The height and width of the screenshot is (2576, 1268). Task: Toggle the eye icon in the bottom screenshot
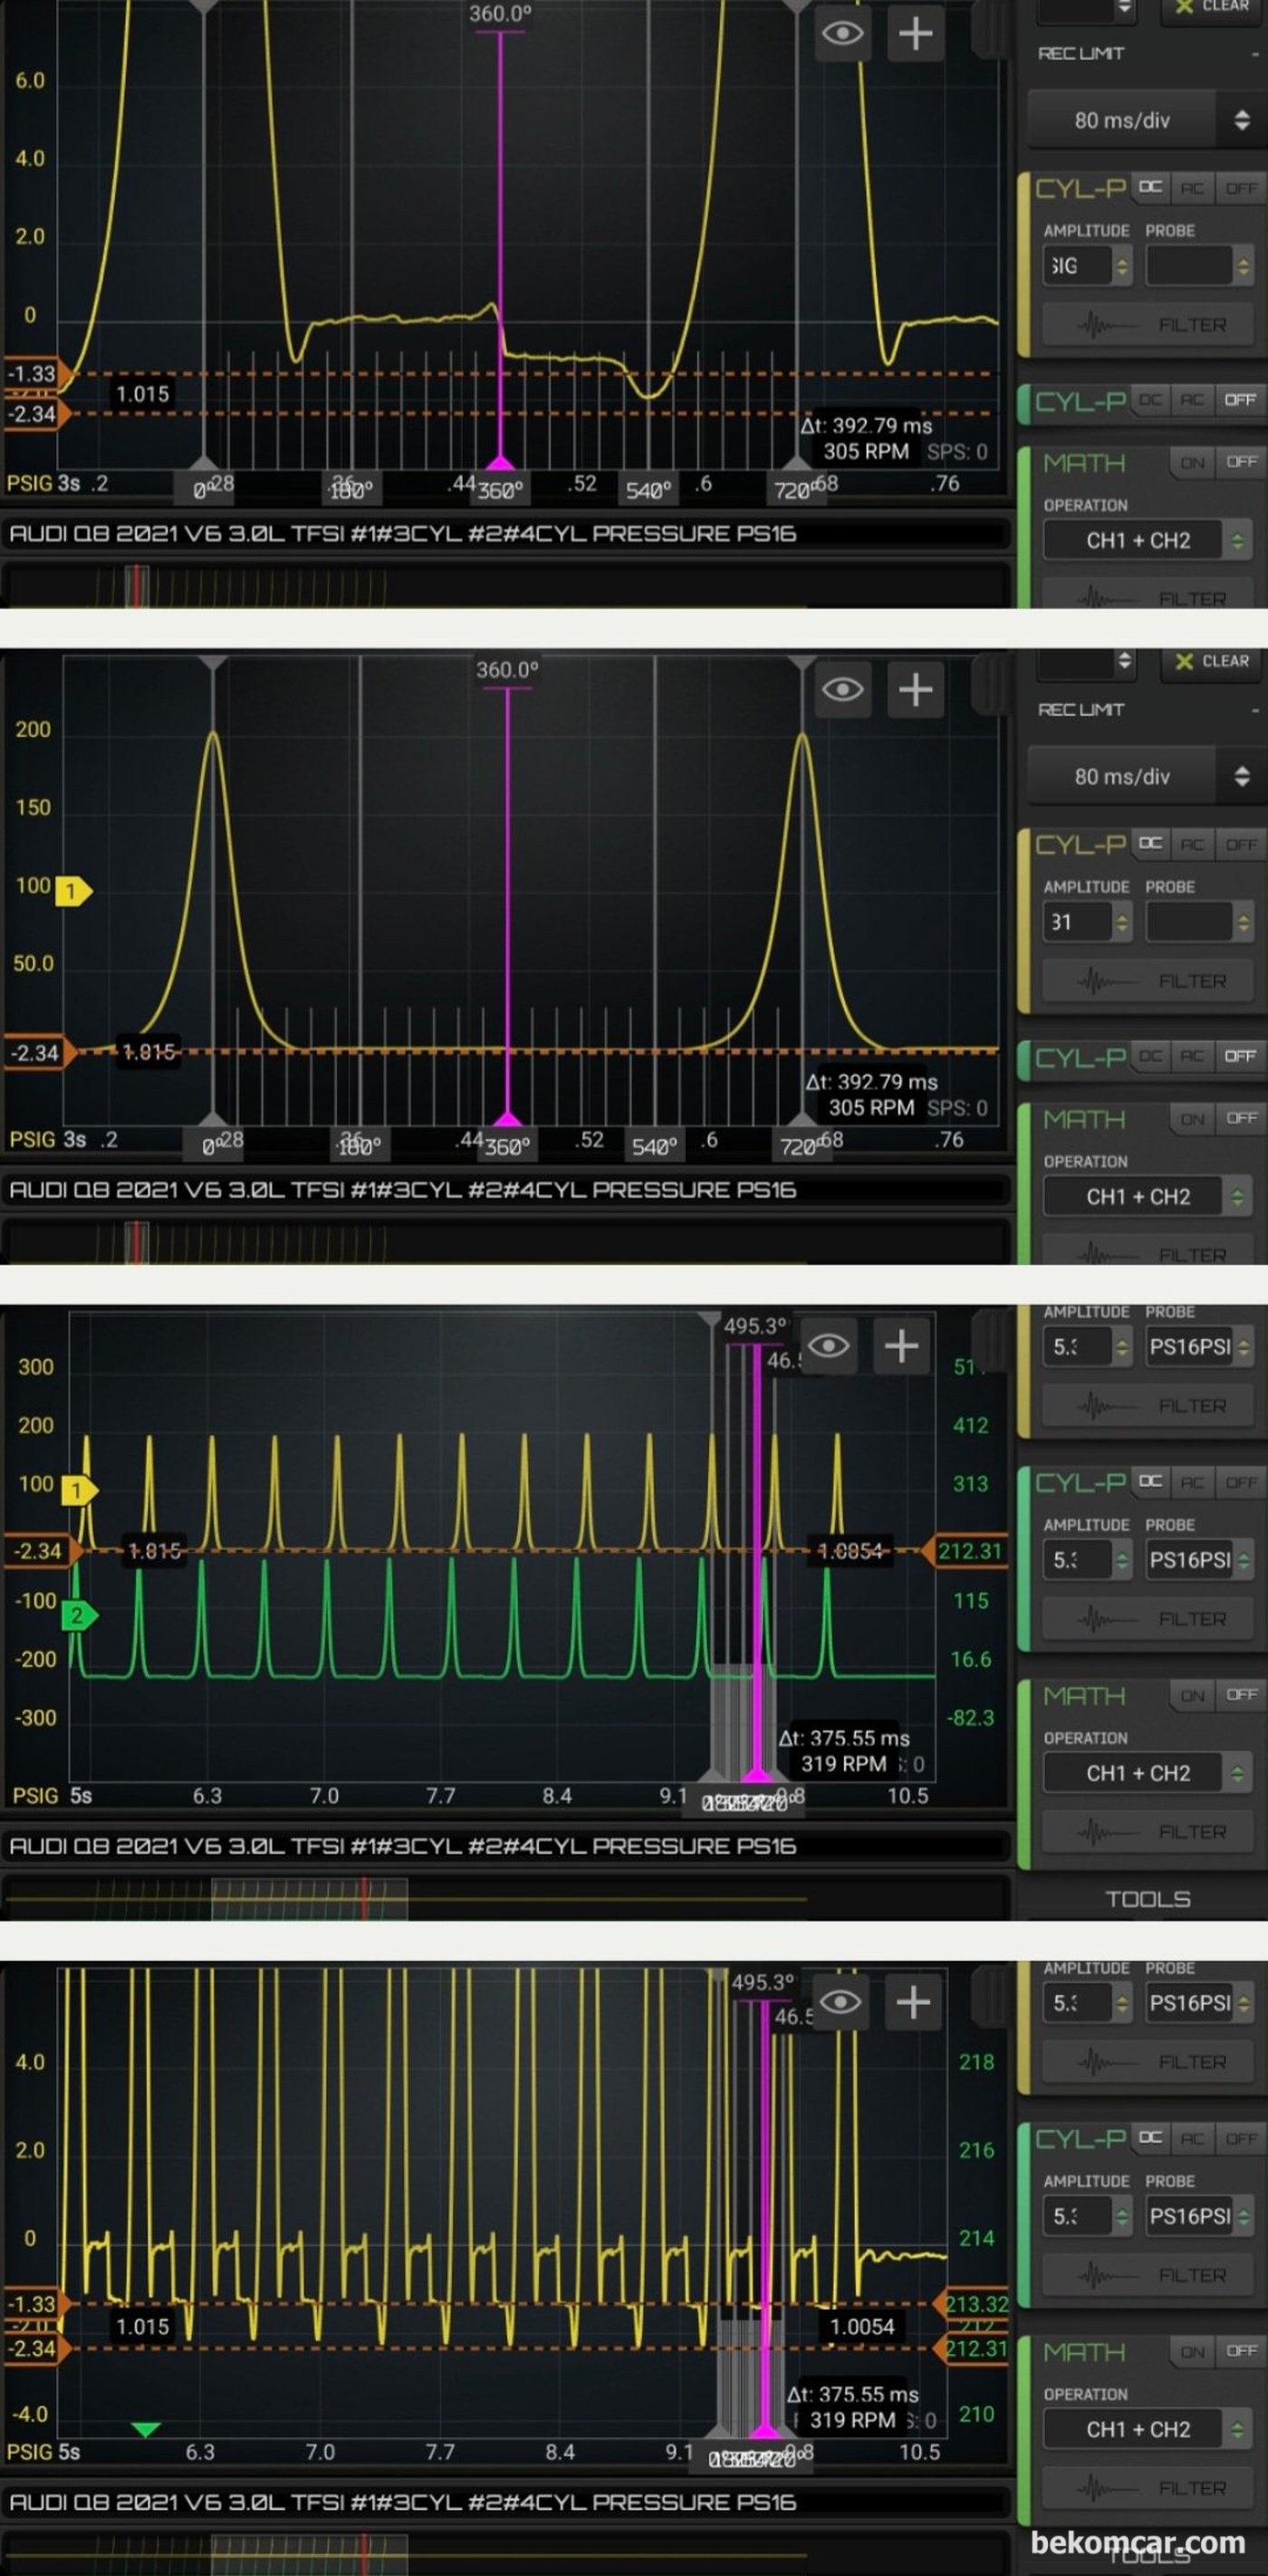[x=840, y=2002]
